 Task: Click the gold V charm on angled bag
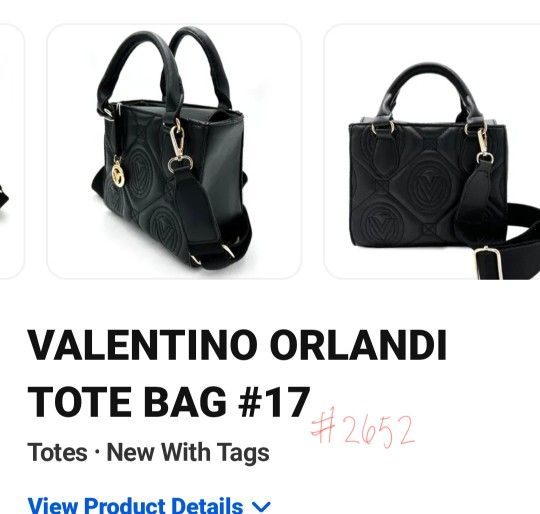point(118,175)
